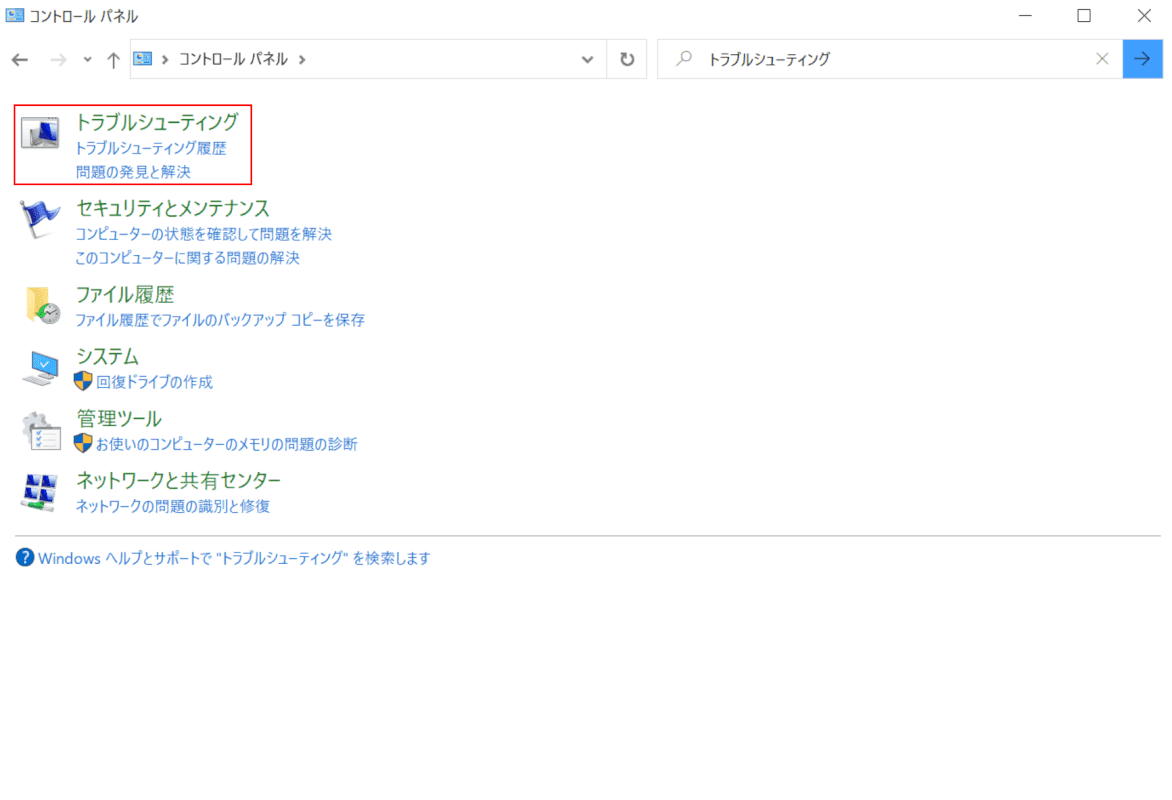The width and height of the screenshot is (1172, 800).
Task: Open ファイル履歴 heading link
Action: click(125, 295)
